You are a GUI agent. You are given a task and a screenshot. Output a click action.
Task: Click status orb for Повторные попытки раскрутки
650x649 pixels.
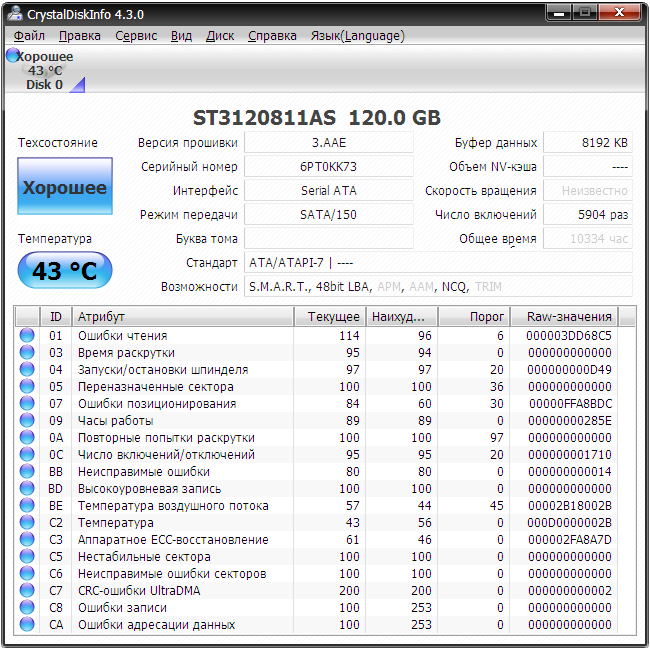coord(27,437)
